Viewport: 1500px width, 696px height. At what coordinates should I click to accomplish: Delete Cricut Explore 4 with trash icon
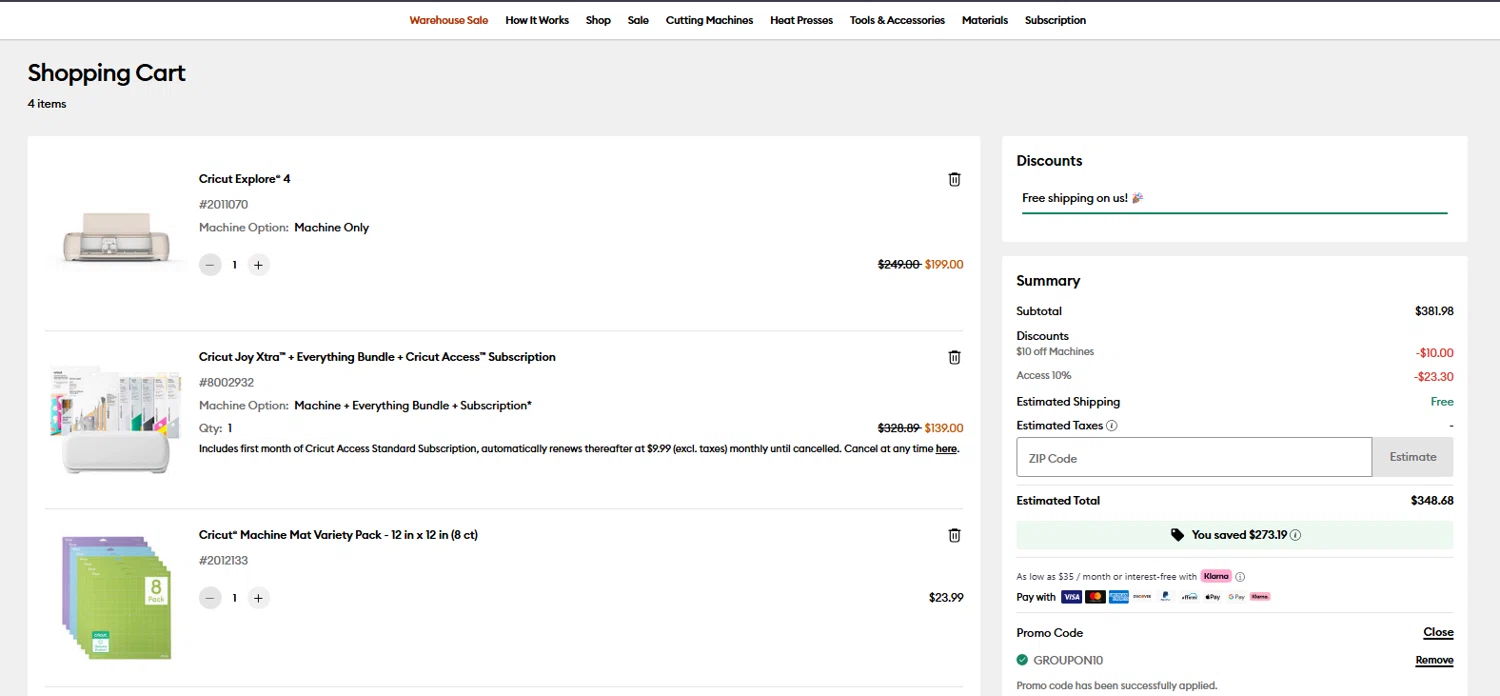[x=954, y=179]
